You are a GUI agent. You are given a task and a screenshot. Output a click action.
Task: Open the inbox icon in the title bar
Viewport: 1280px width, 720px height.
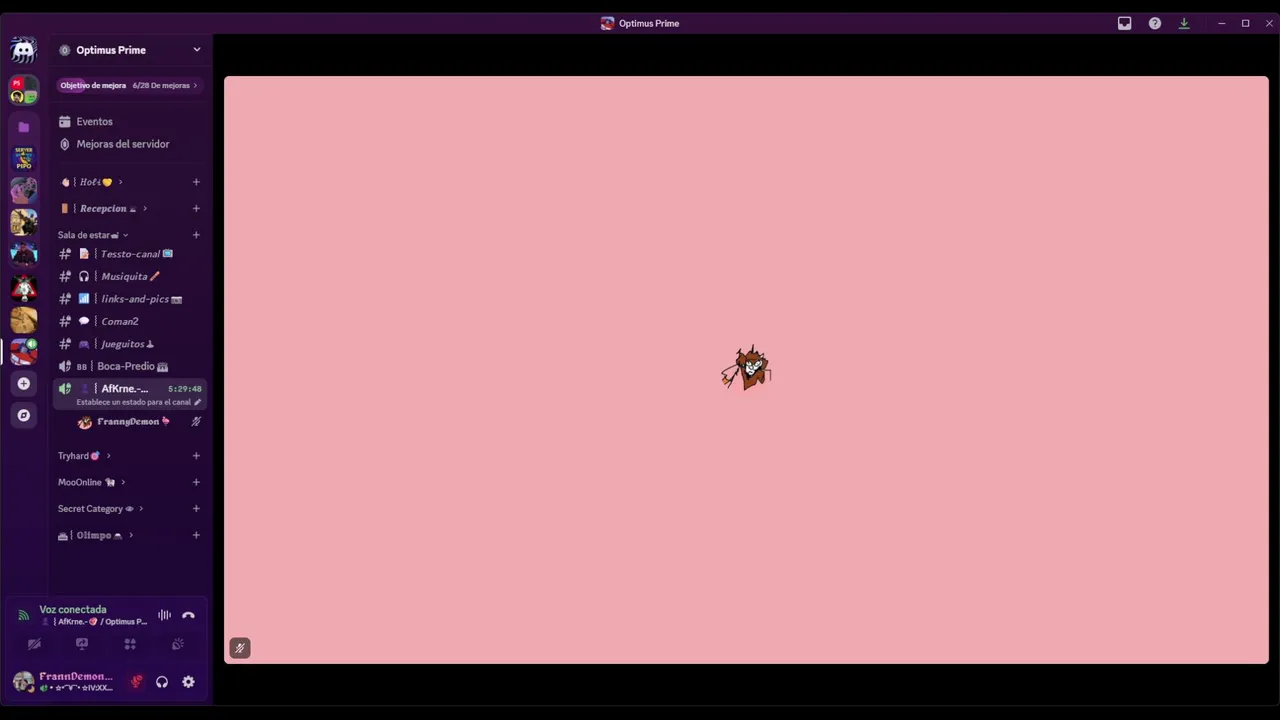1124,23
